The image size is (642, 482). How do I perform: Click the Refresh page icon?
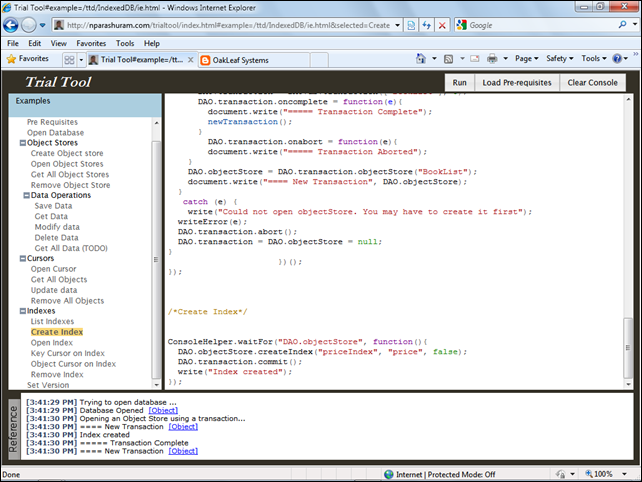coord(427,25)
